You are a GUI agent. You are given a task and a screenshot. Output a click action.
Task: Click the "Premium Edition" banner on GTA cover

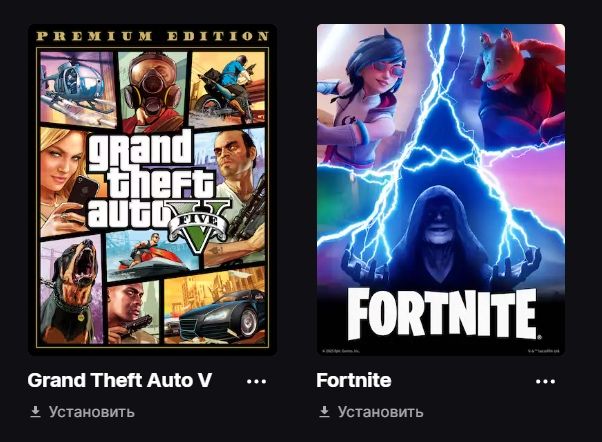click(152, 36)
